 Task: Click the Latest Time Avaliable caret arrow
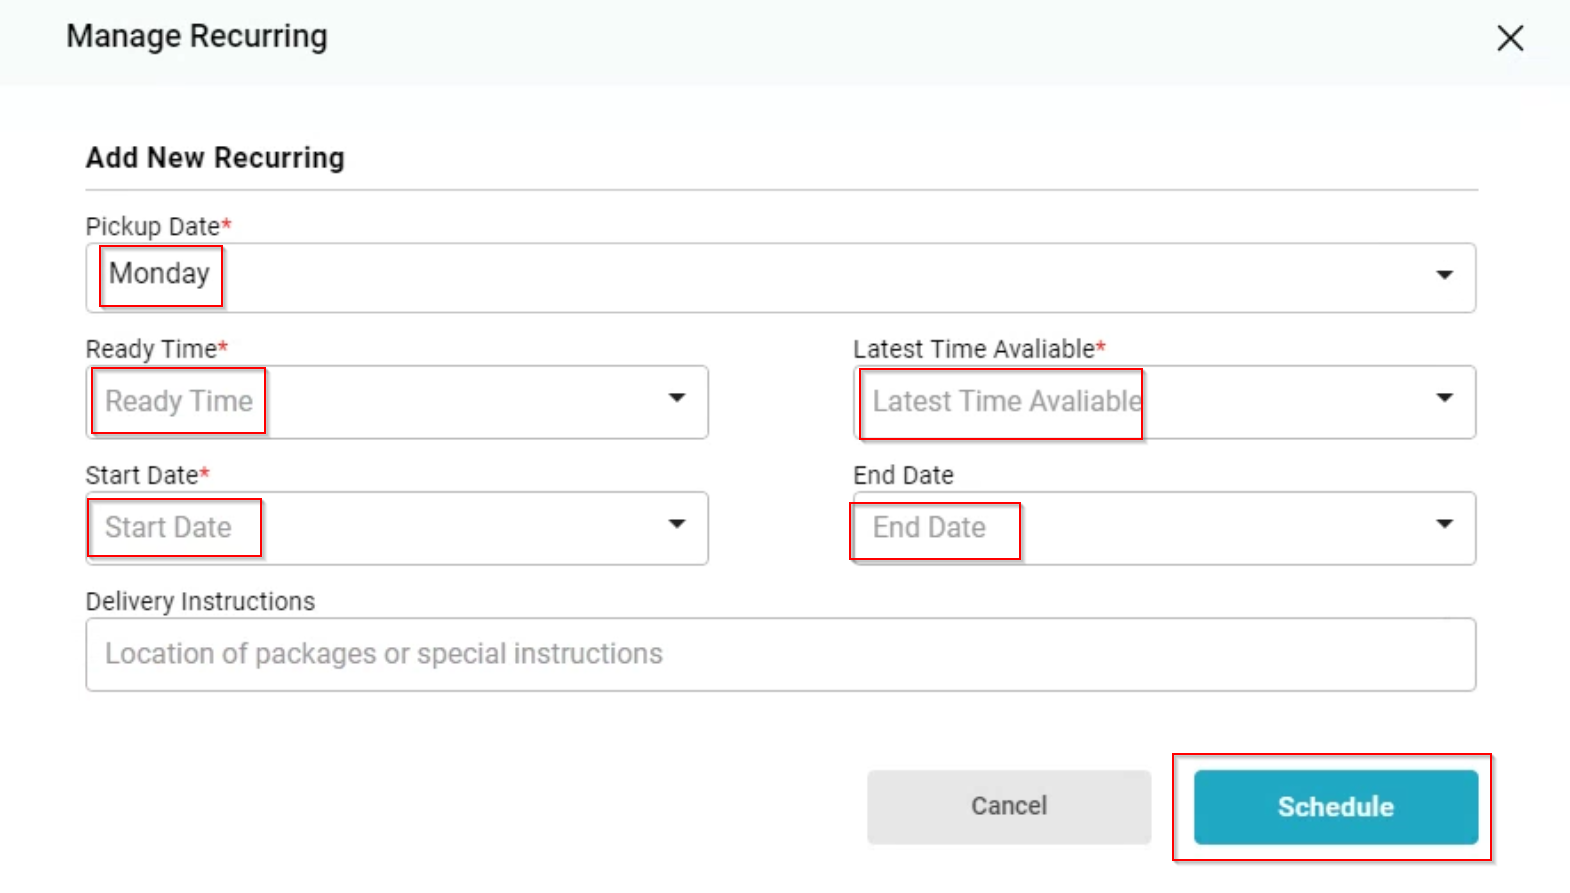tap(1444, 398)
